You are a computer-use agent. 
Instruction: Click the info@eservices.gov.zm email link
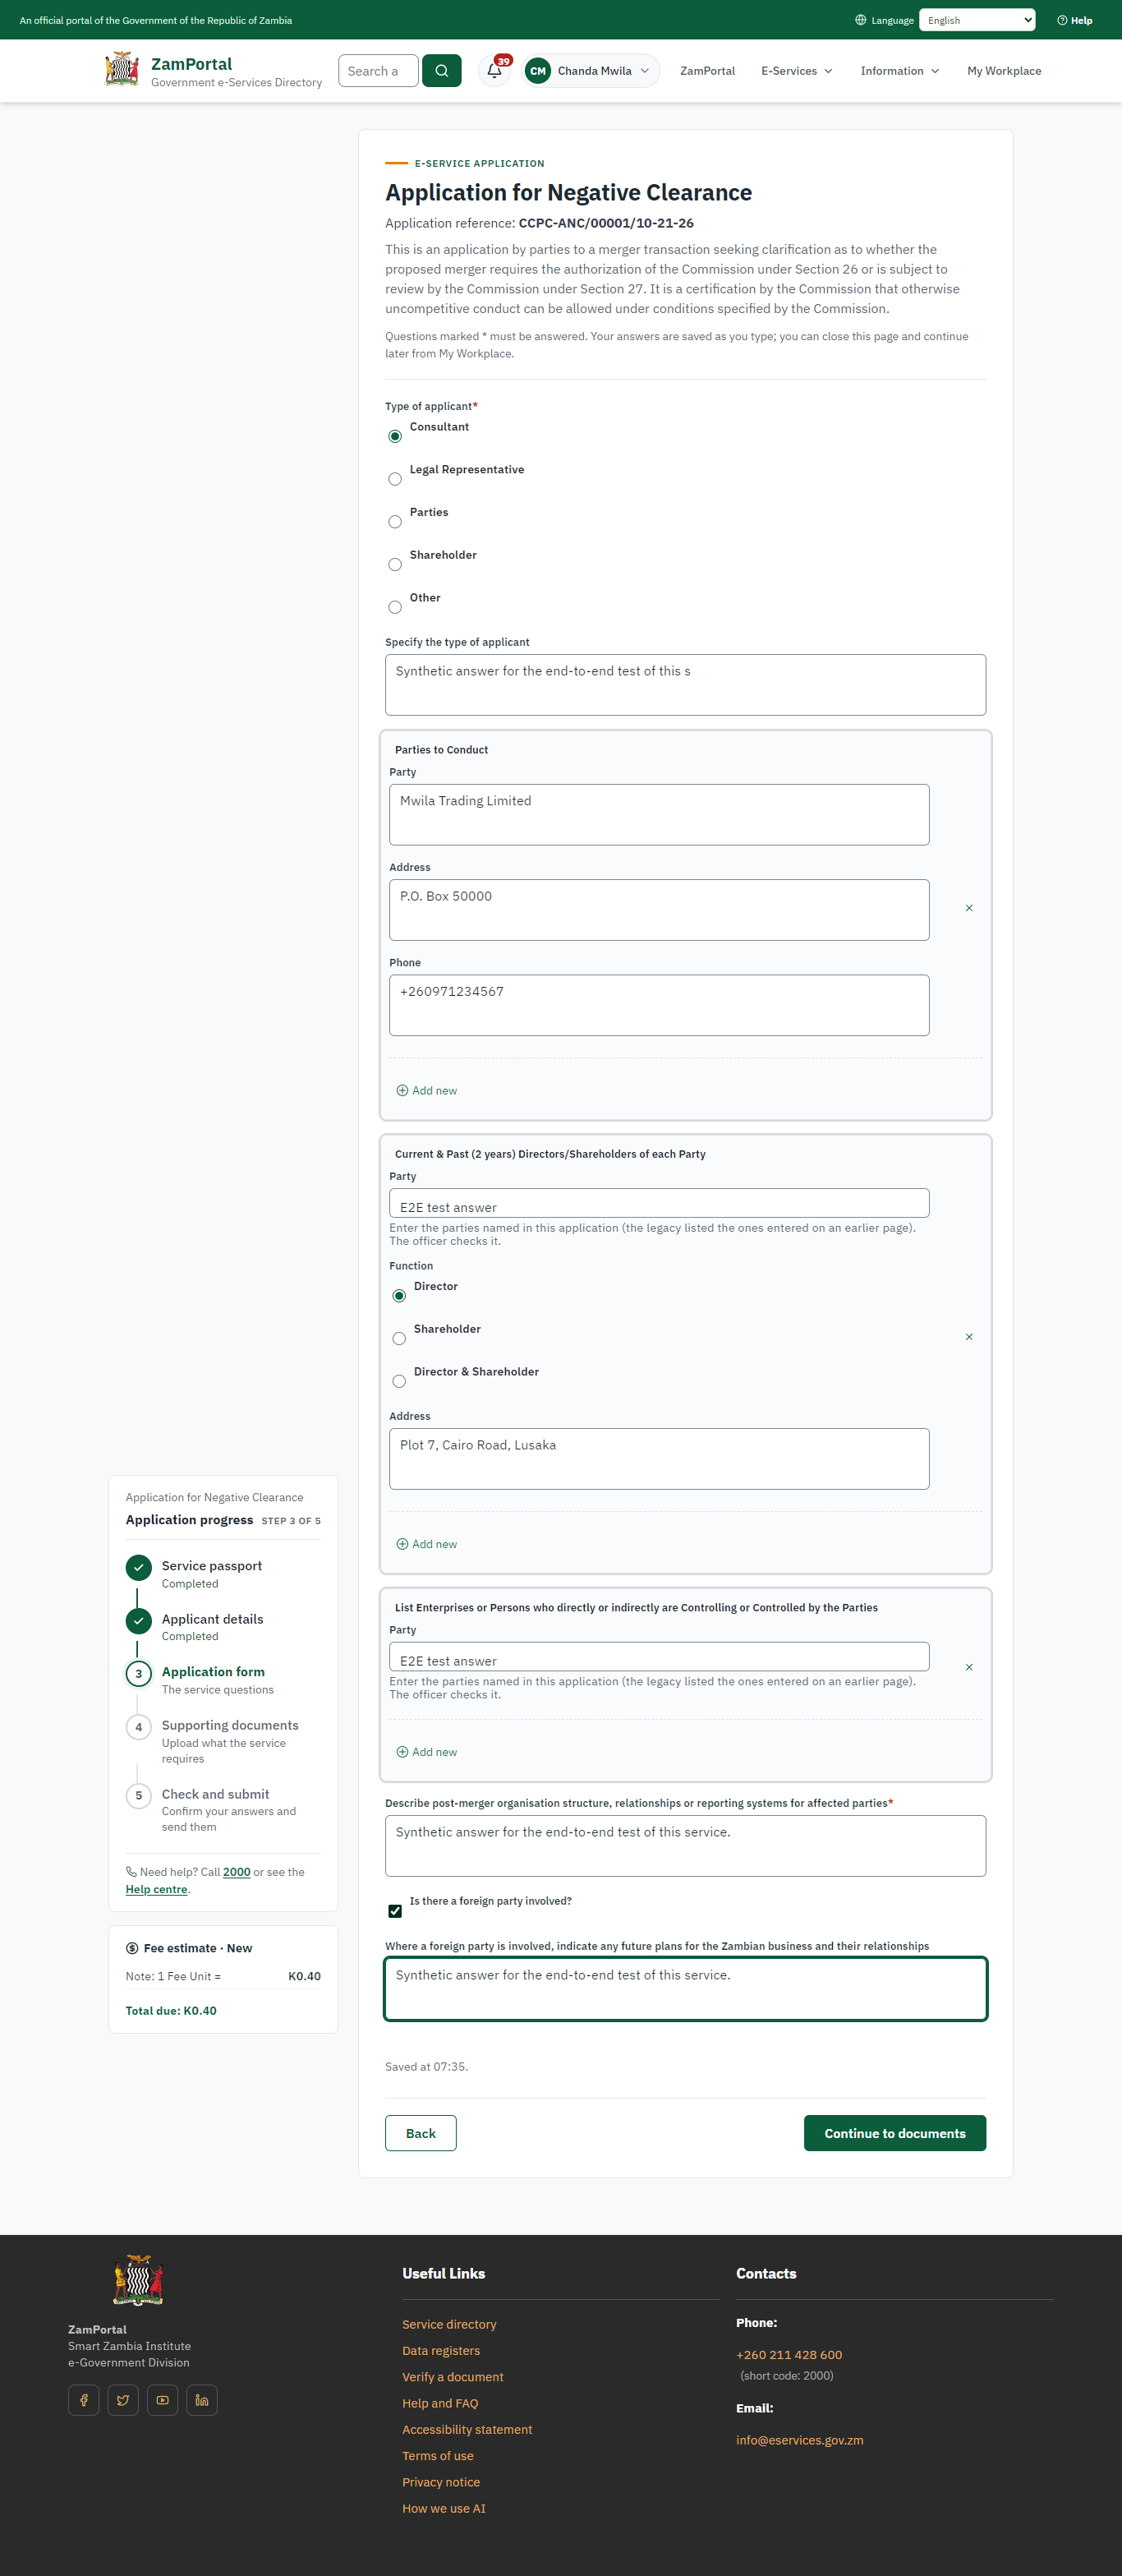click(x=800, y=2440)
